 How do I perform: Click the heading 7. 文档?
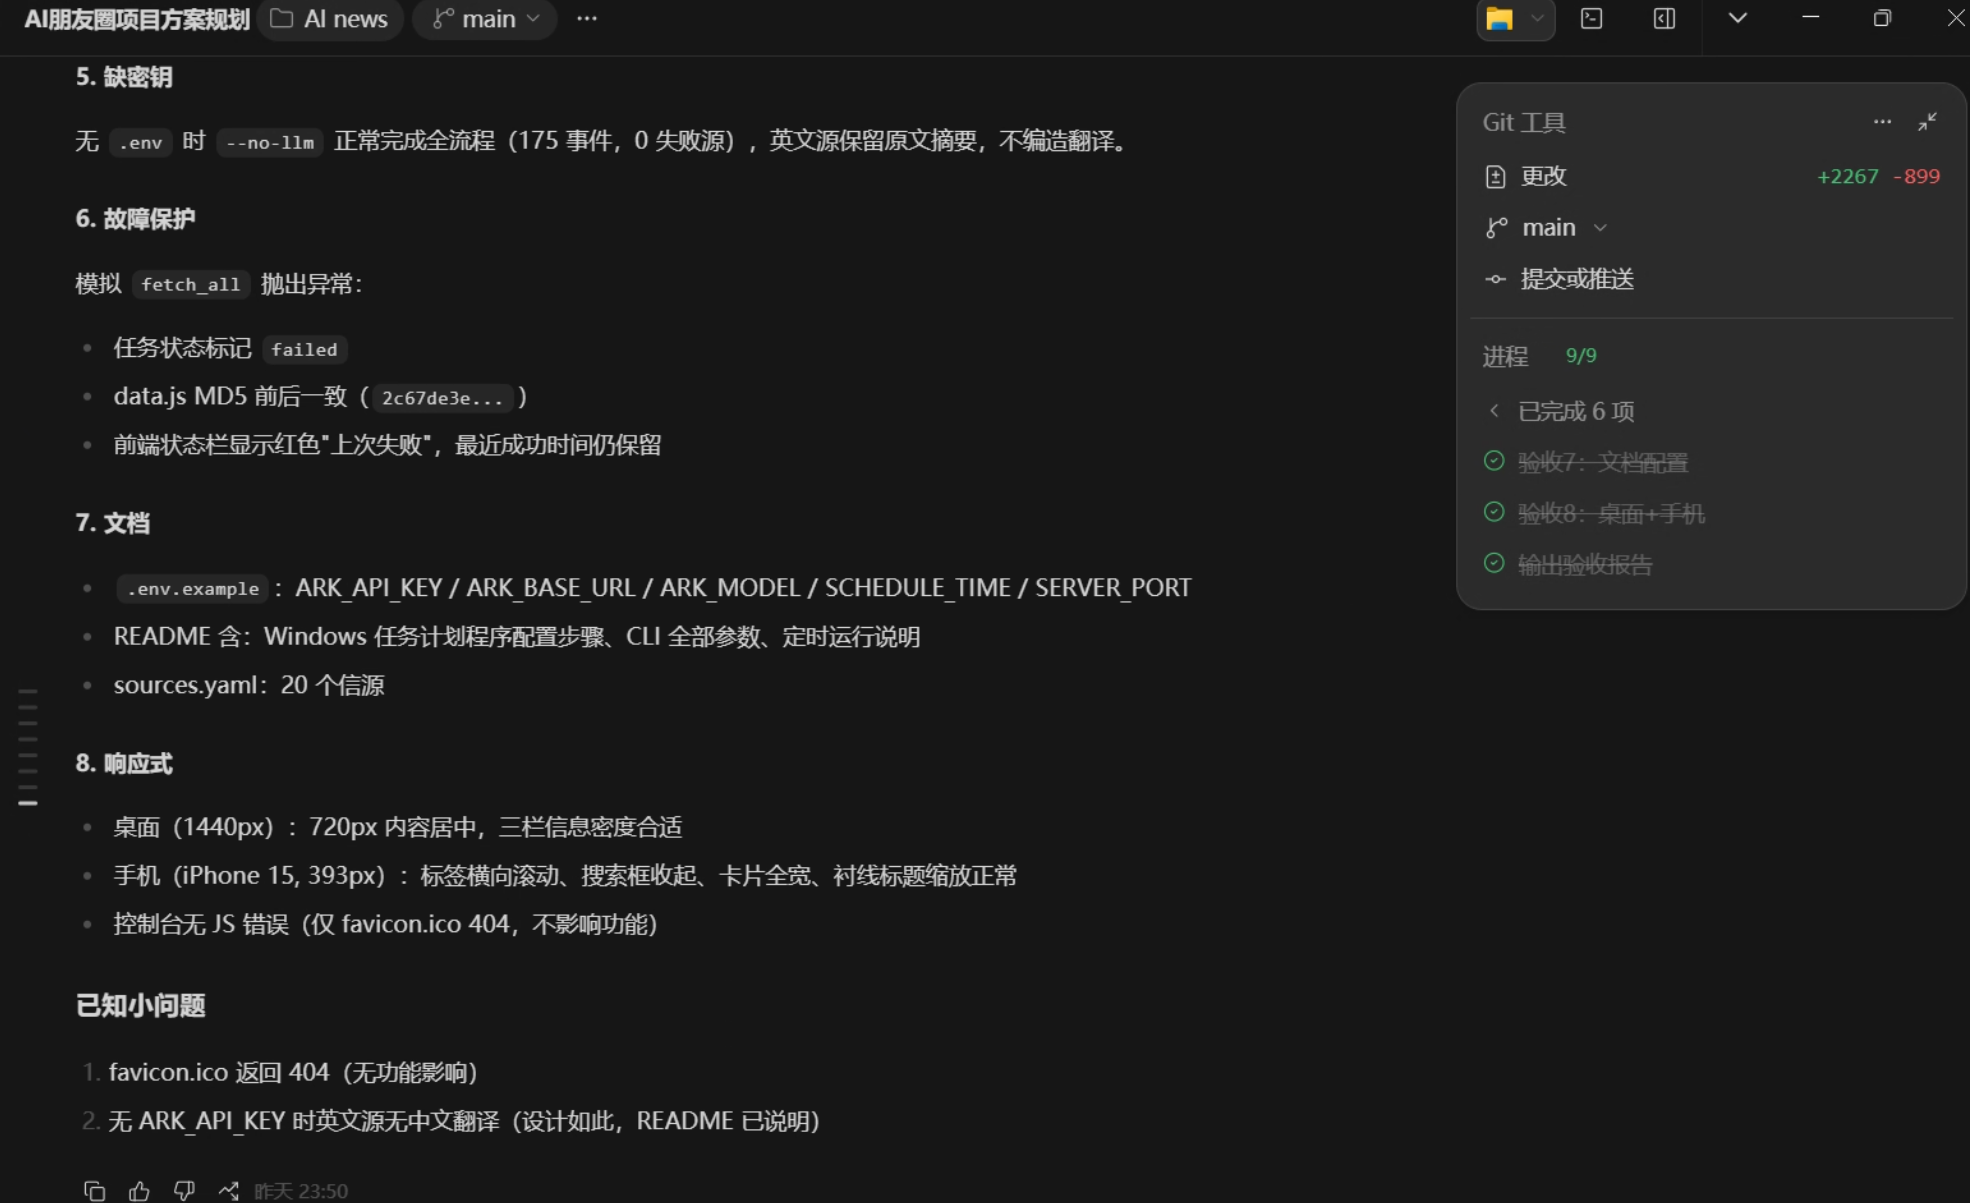click(113, 522)
